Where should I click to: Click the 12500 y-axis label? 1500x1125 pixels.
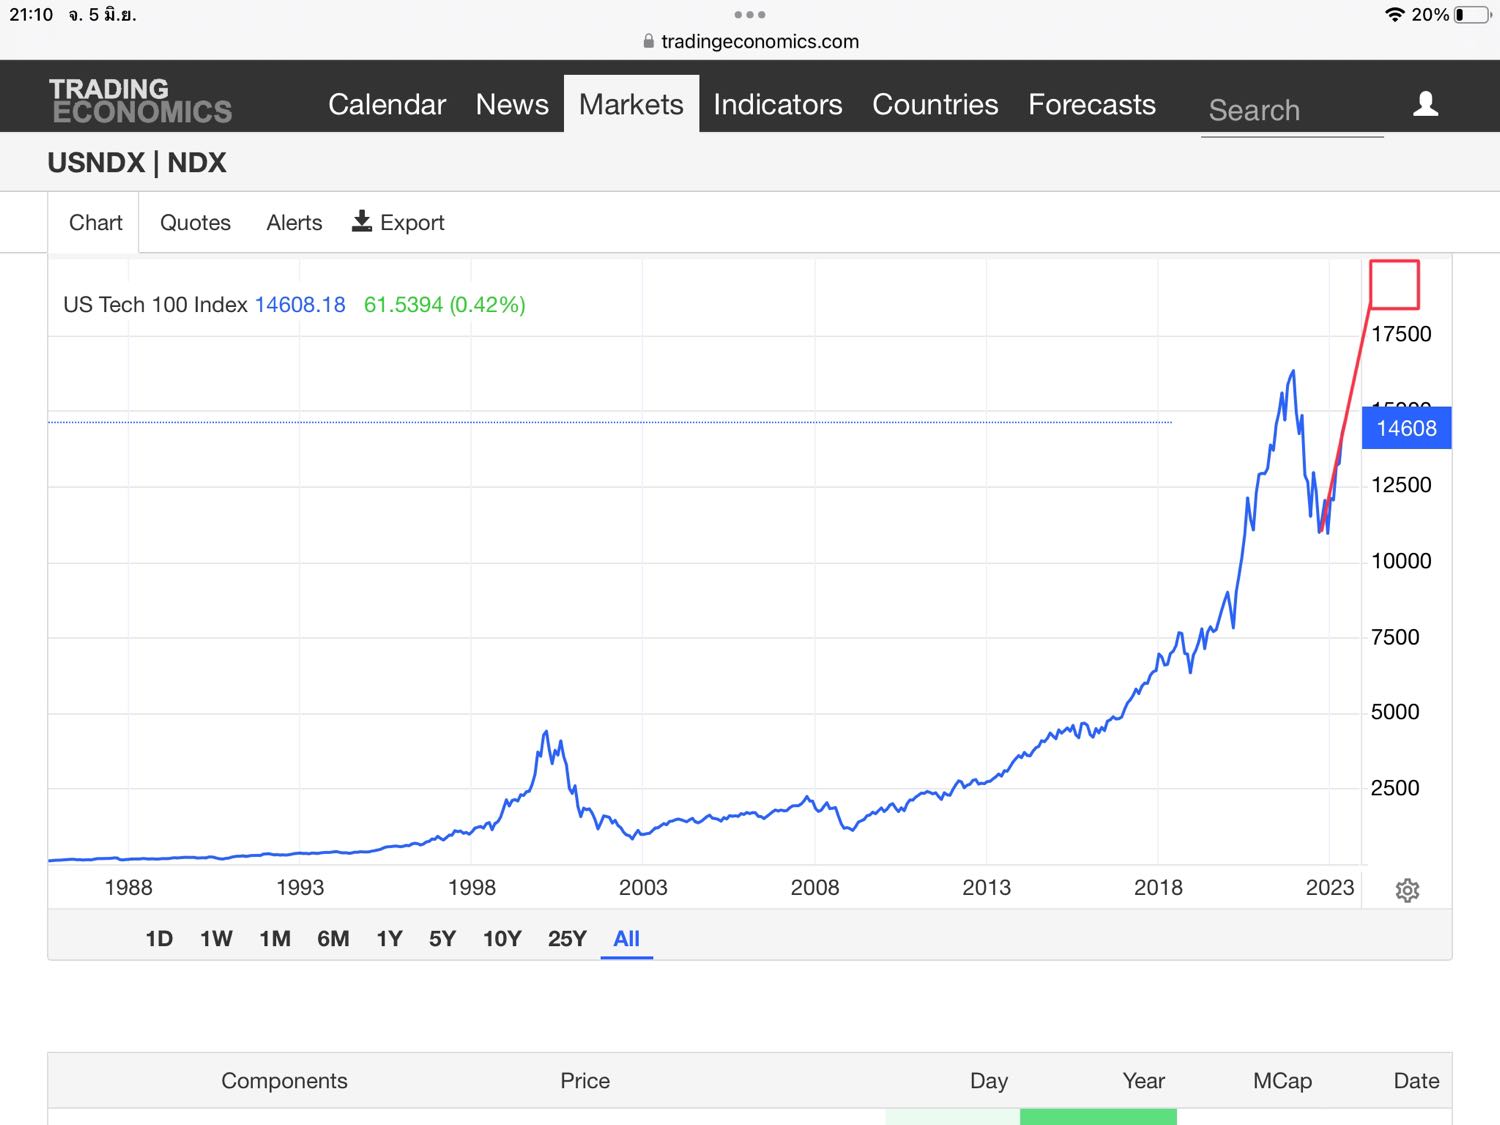pyautogui.click(x=1401, y=485)
